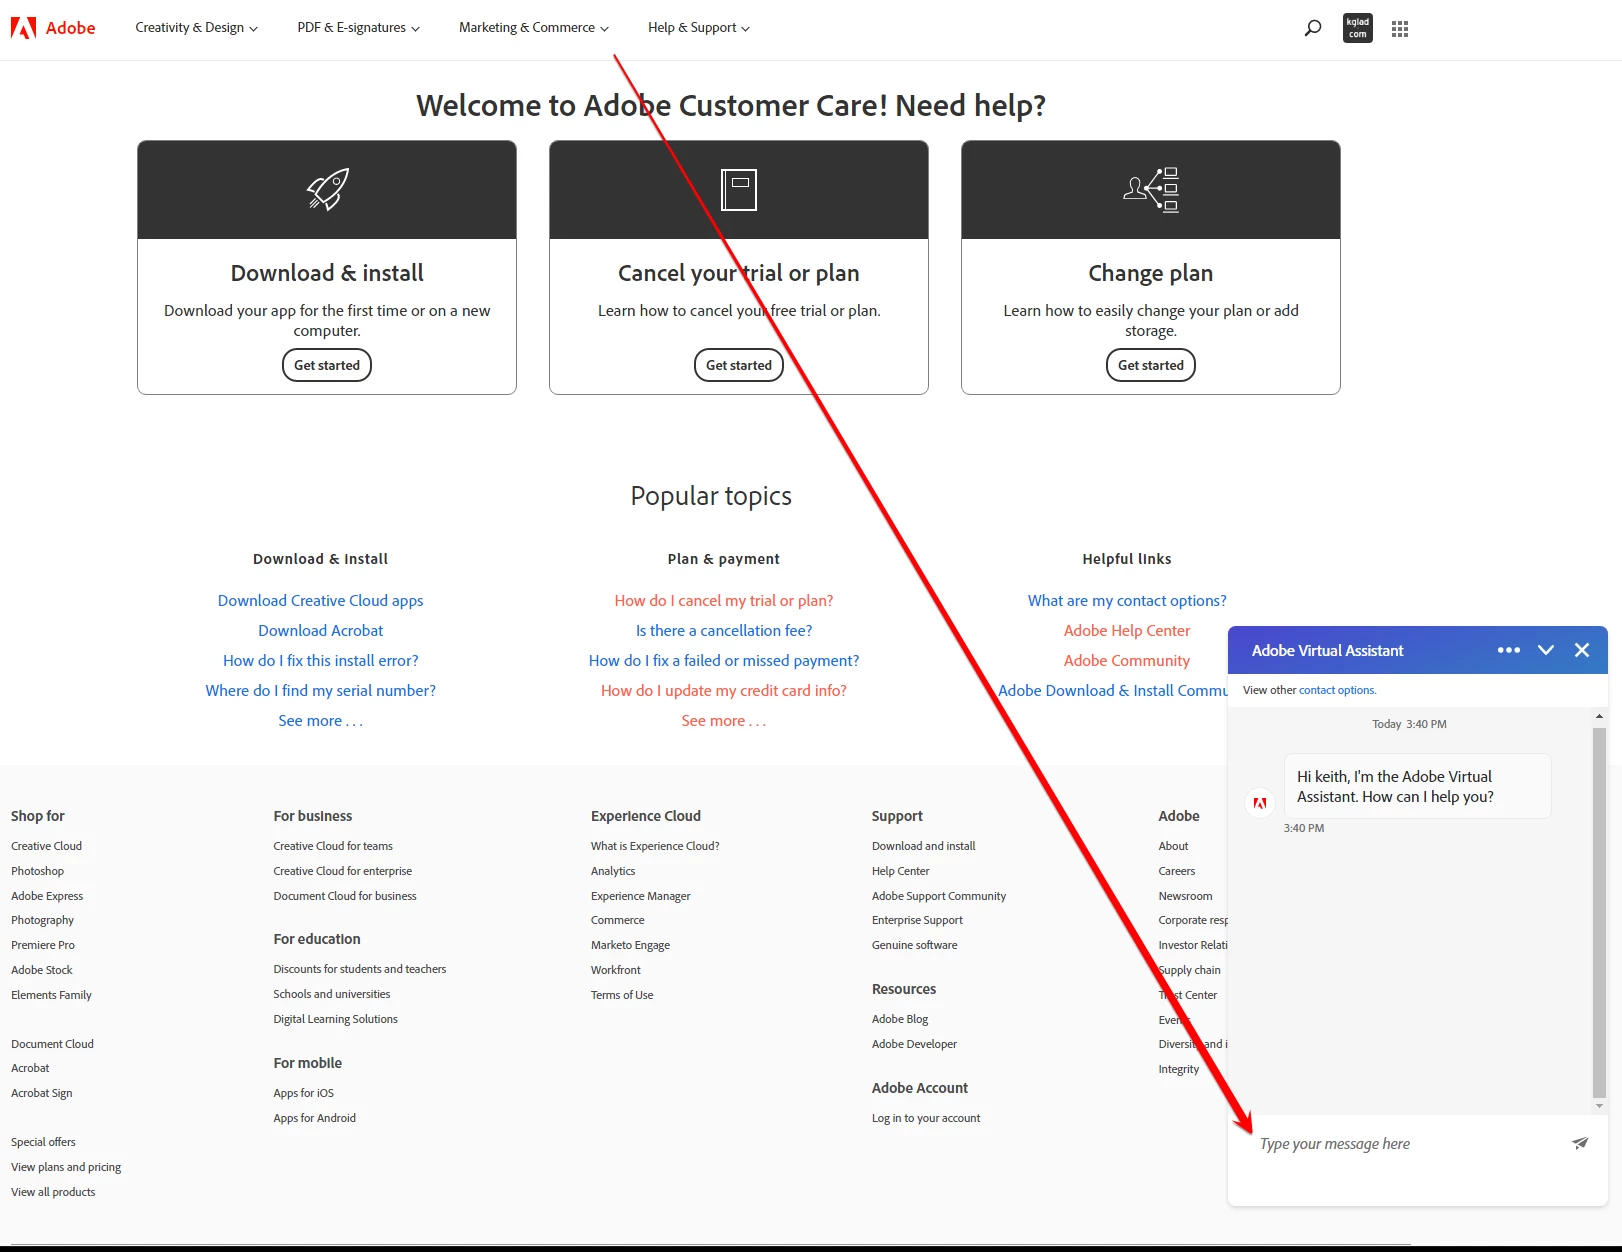Open the Acrobat Sign footer link
Screen dimensions: 1622x1252
(x=42, y=1093)
